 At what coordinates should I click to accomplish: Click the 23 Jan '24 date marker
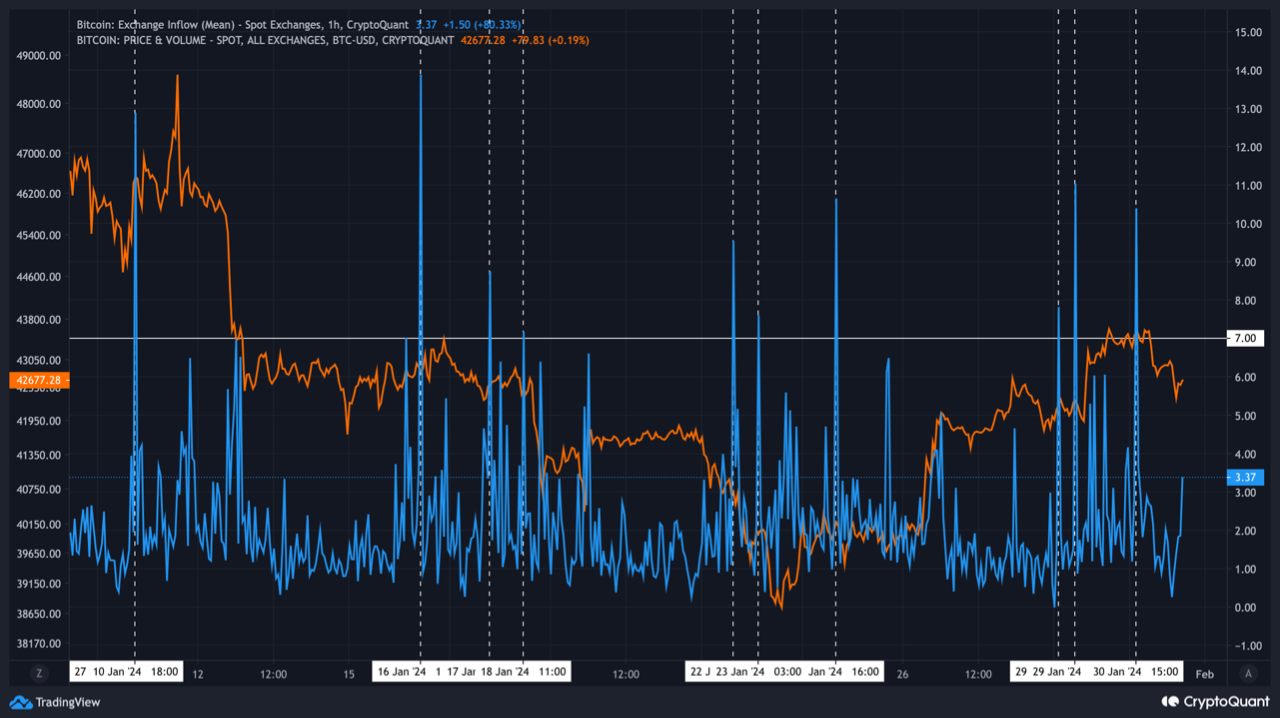pyautogui.click(x=741, y=672)
